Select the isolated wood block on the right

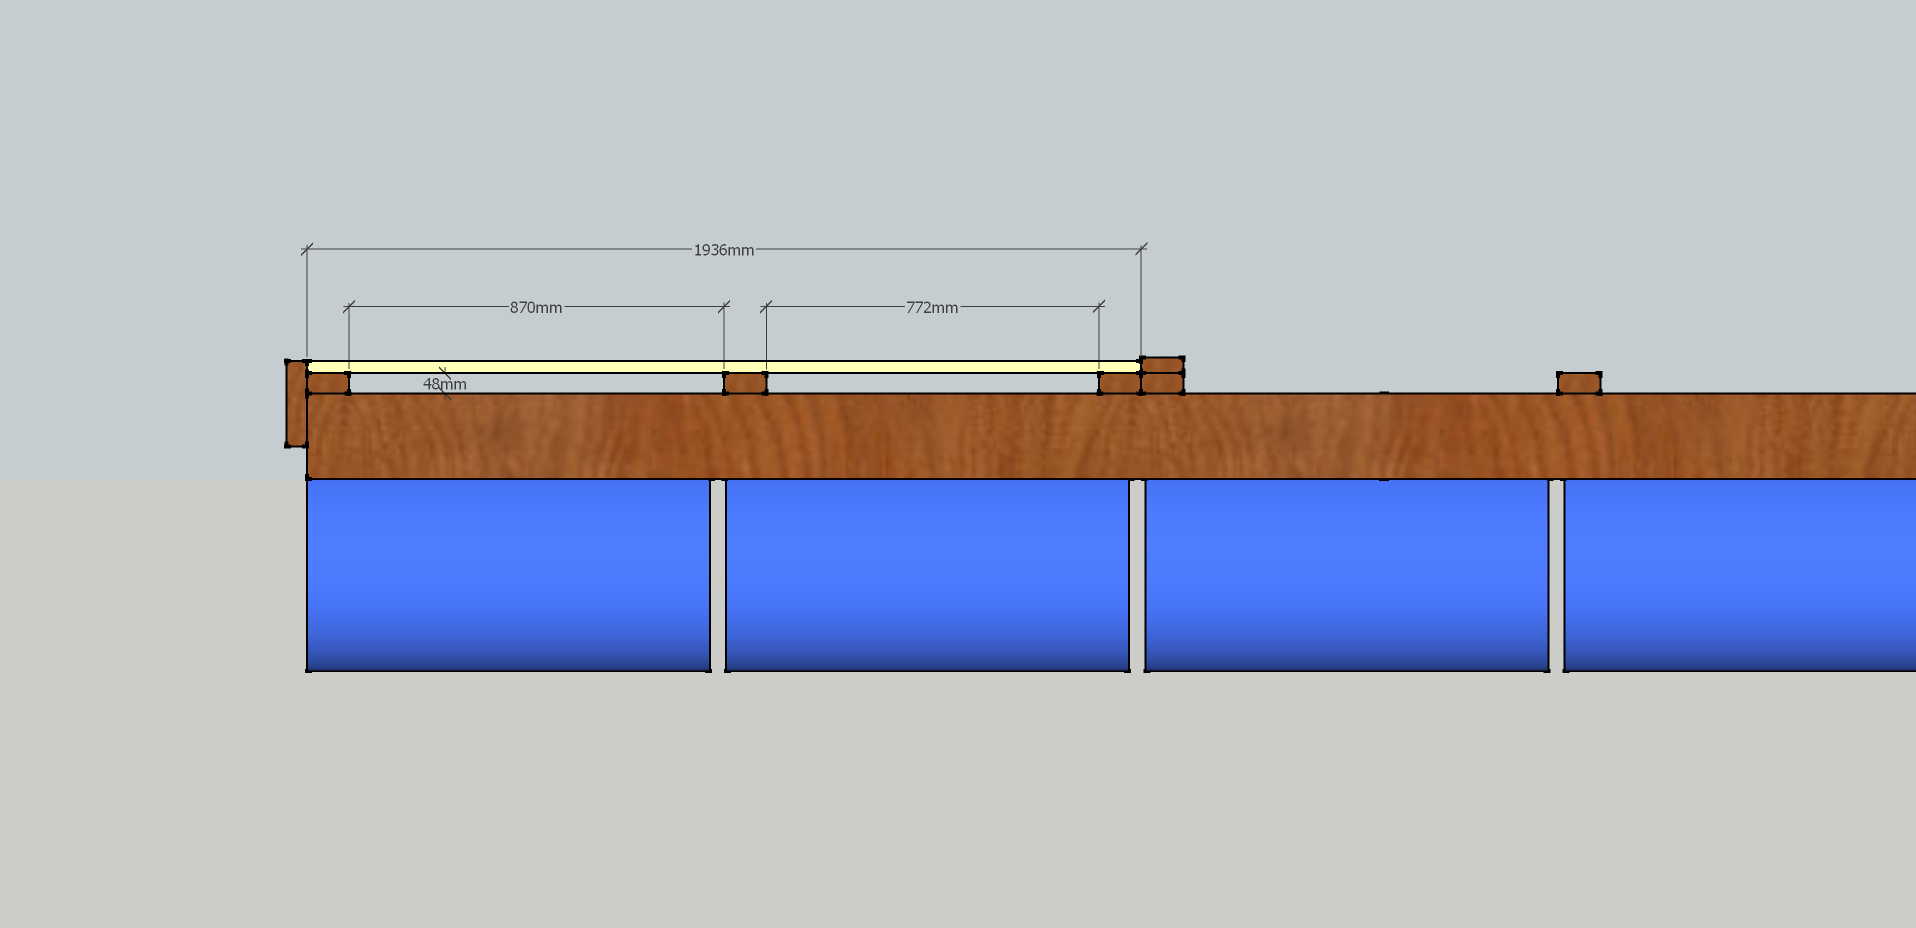click(1579, 383)
